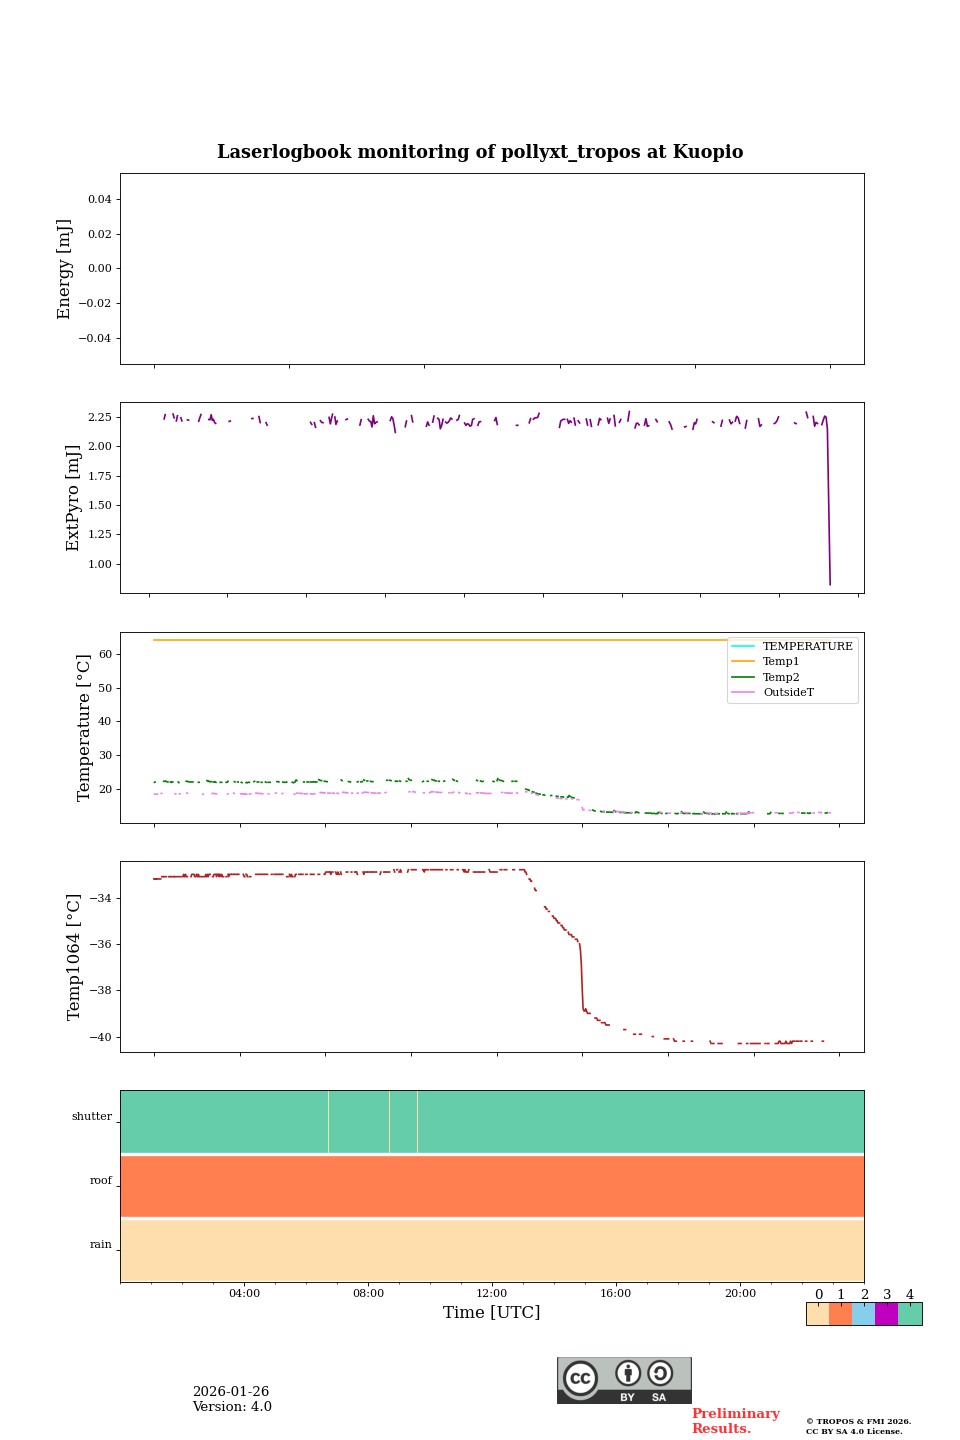The height and width of the screenshot is (1440, 960).
Task: Click the Laserlogbook monitoring chart title
Action: point(480,152)
